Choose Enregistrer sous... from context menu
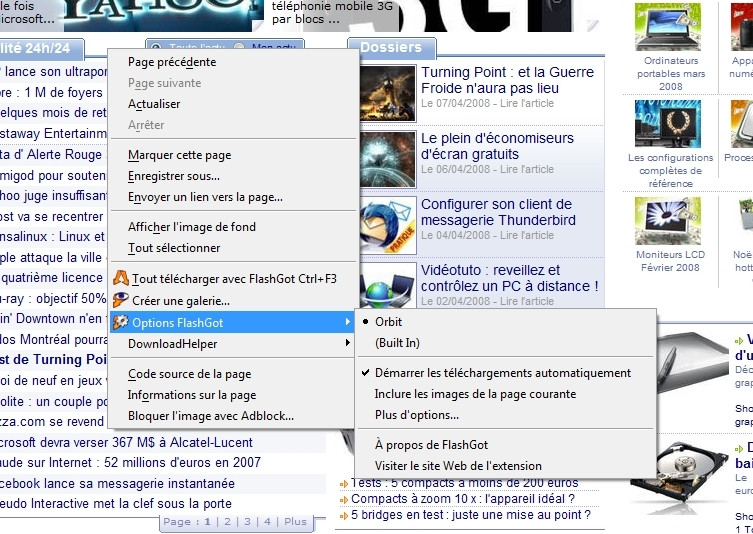753x534 pixels. 174,176
